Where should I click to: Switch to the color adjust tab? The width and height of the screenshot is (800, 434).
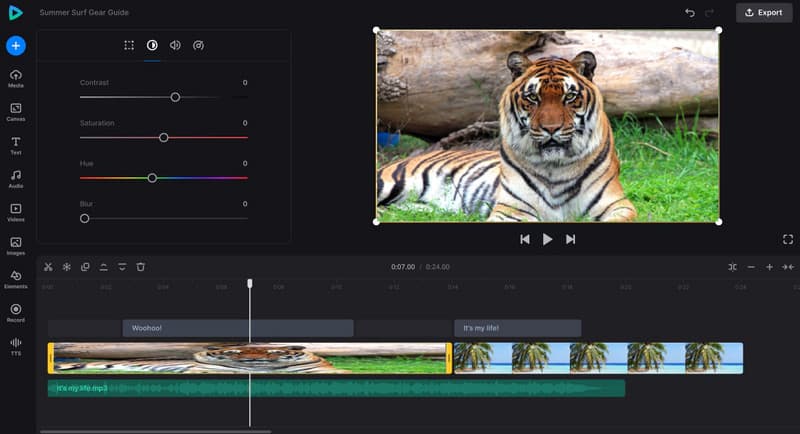click(x=152, y=45)
